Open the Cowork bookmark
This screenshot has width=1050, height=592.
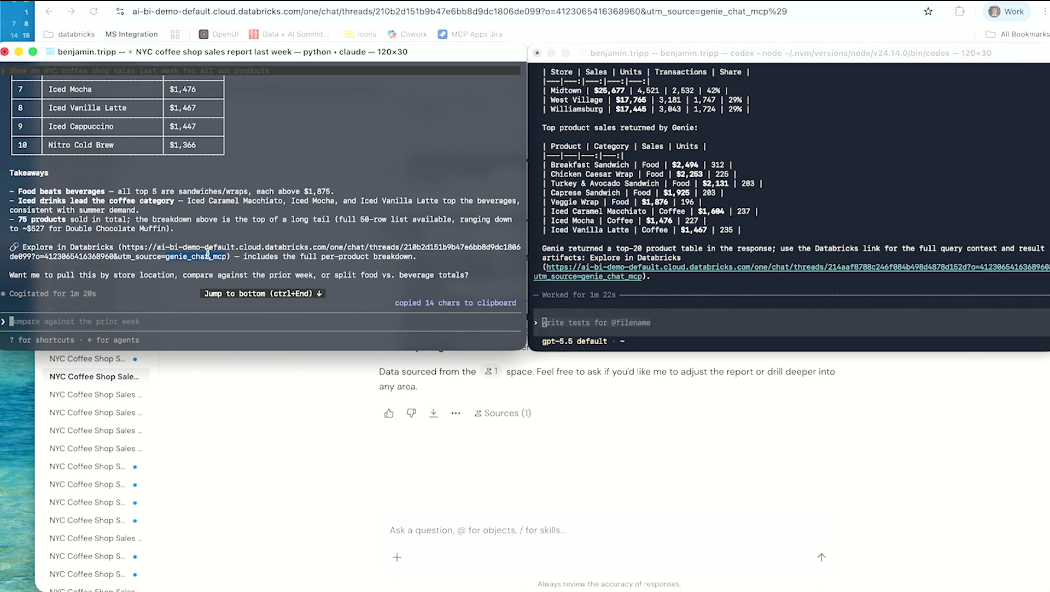pyautogui.click(x=407, y=34)
